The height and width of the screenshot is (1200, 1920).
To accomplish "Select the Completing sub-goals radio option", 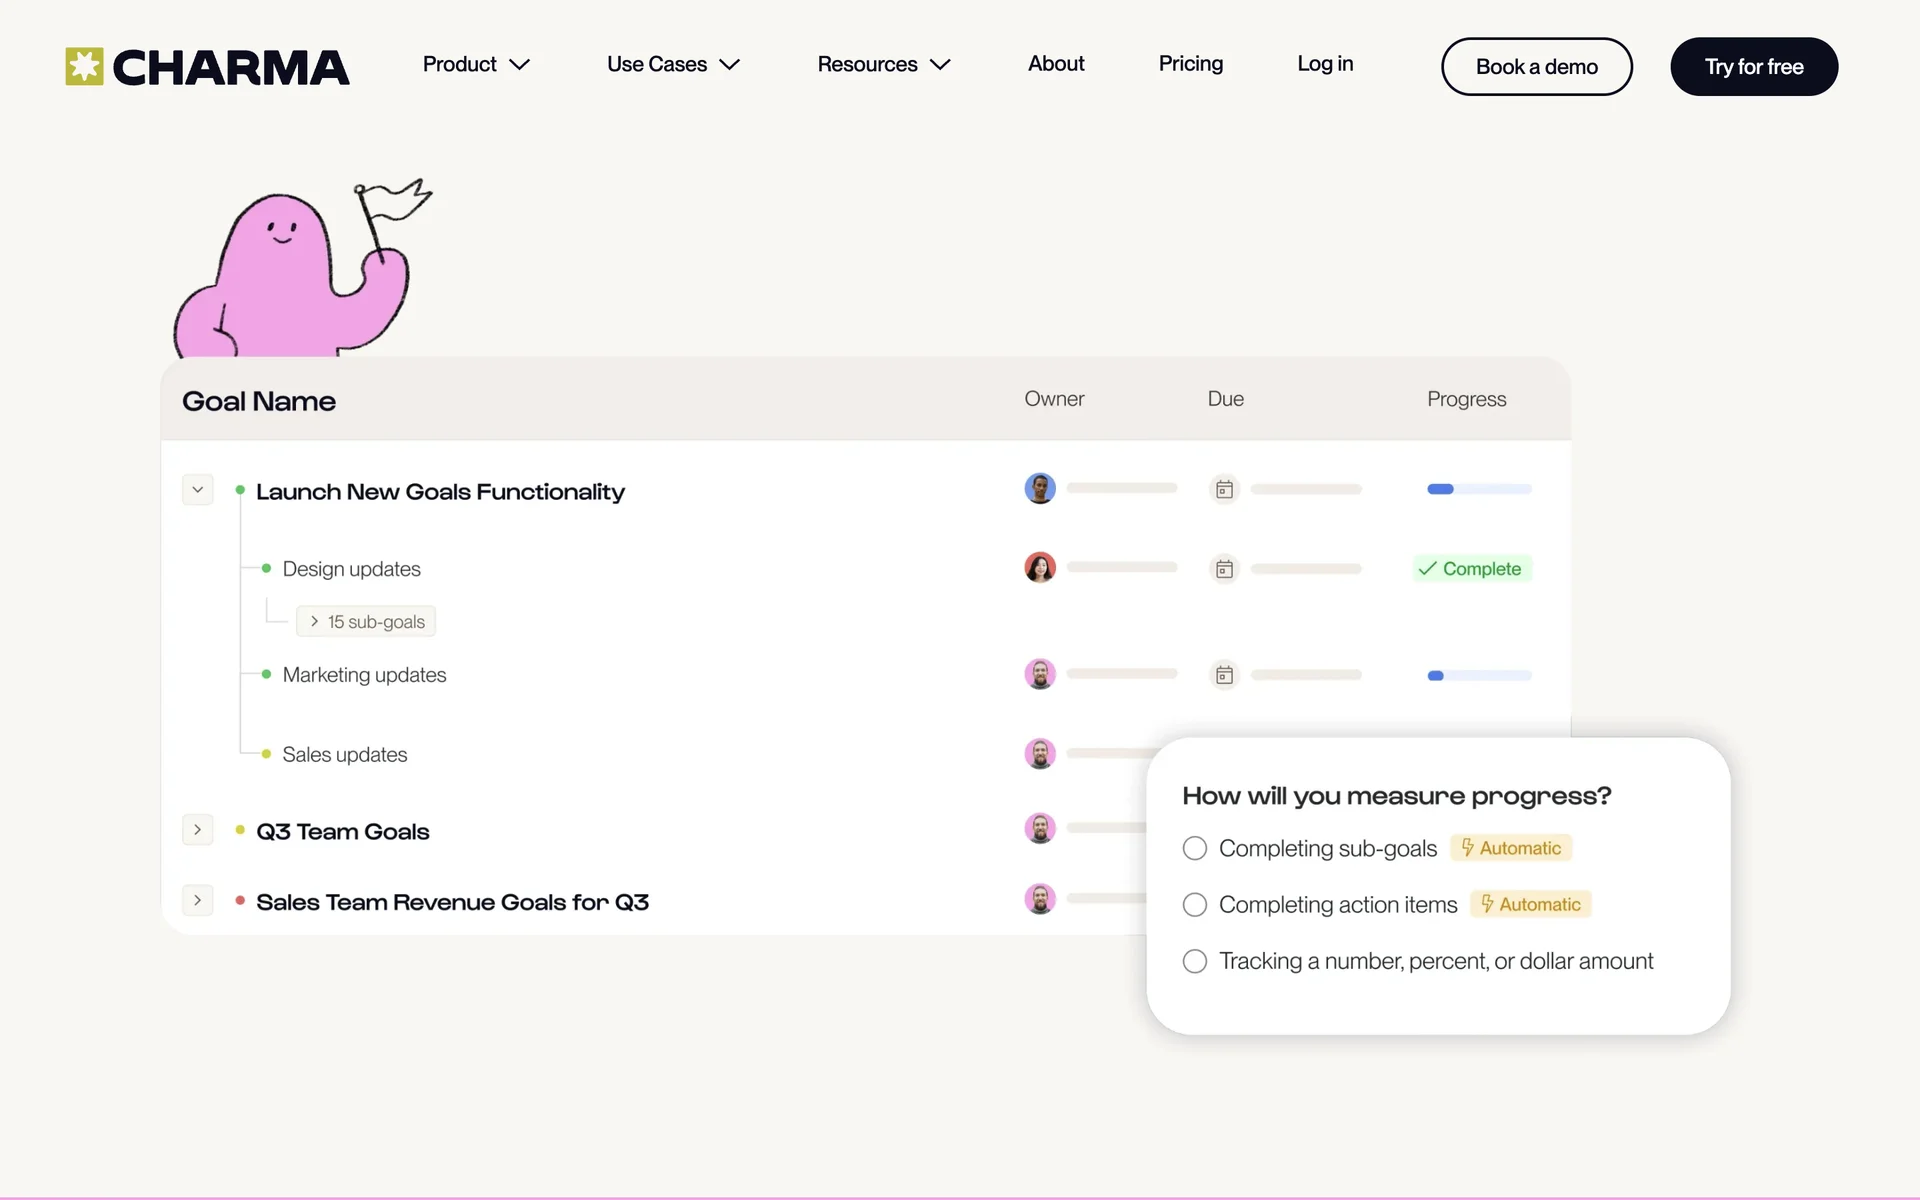I will click(x=1195, y=849).
